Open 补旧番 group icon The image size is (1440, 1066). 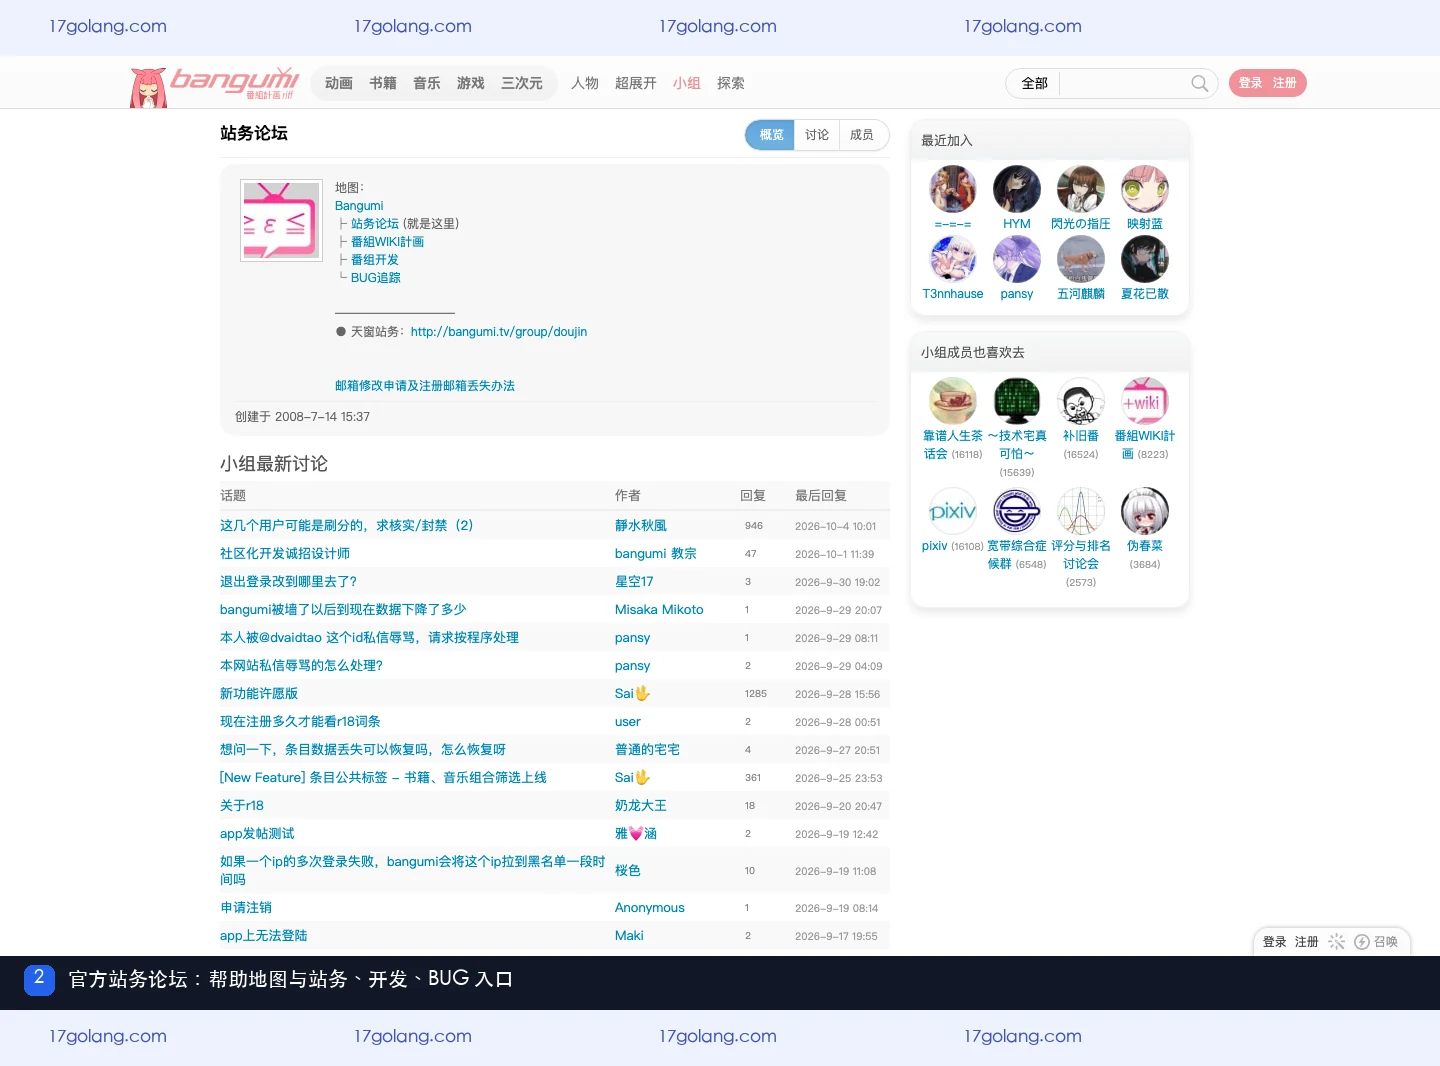[x=1081, y=401]
